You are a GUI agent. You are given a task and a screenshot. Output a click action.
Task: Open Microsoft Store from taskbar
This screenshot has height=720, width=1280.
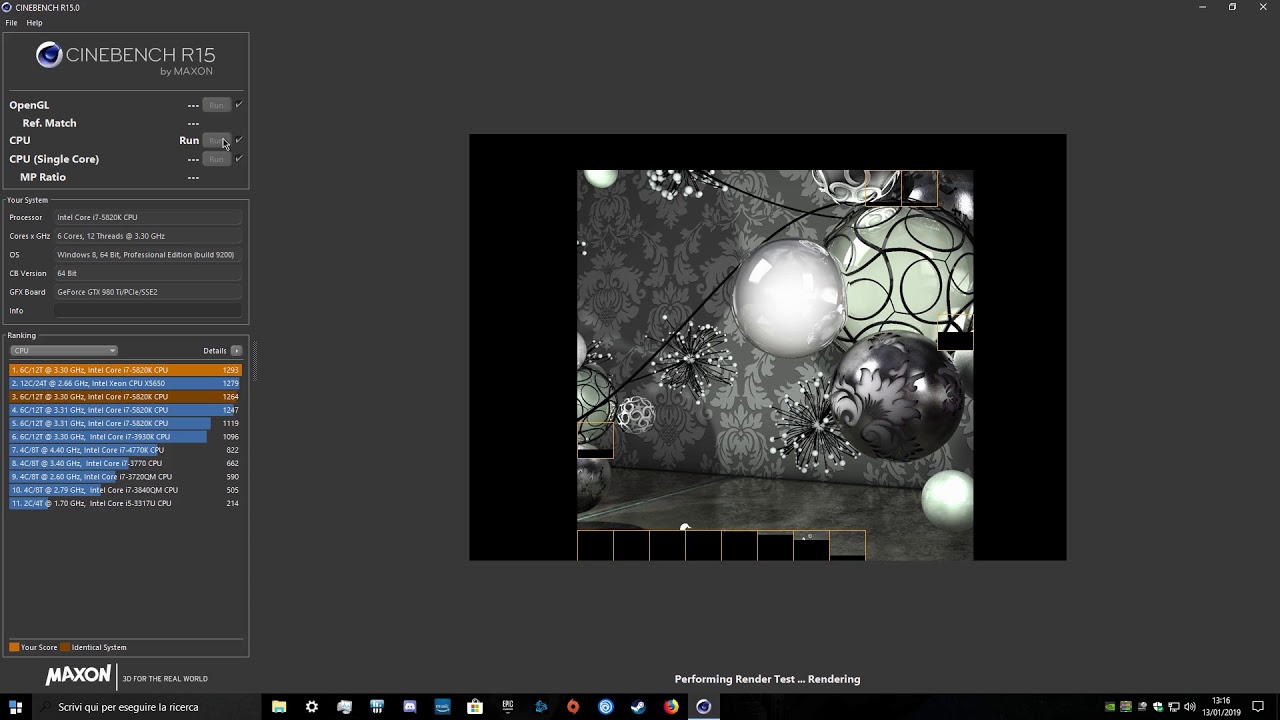(x=475, y=707)
